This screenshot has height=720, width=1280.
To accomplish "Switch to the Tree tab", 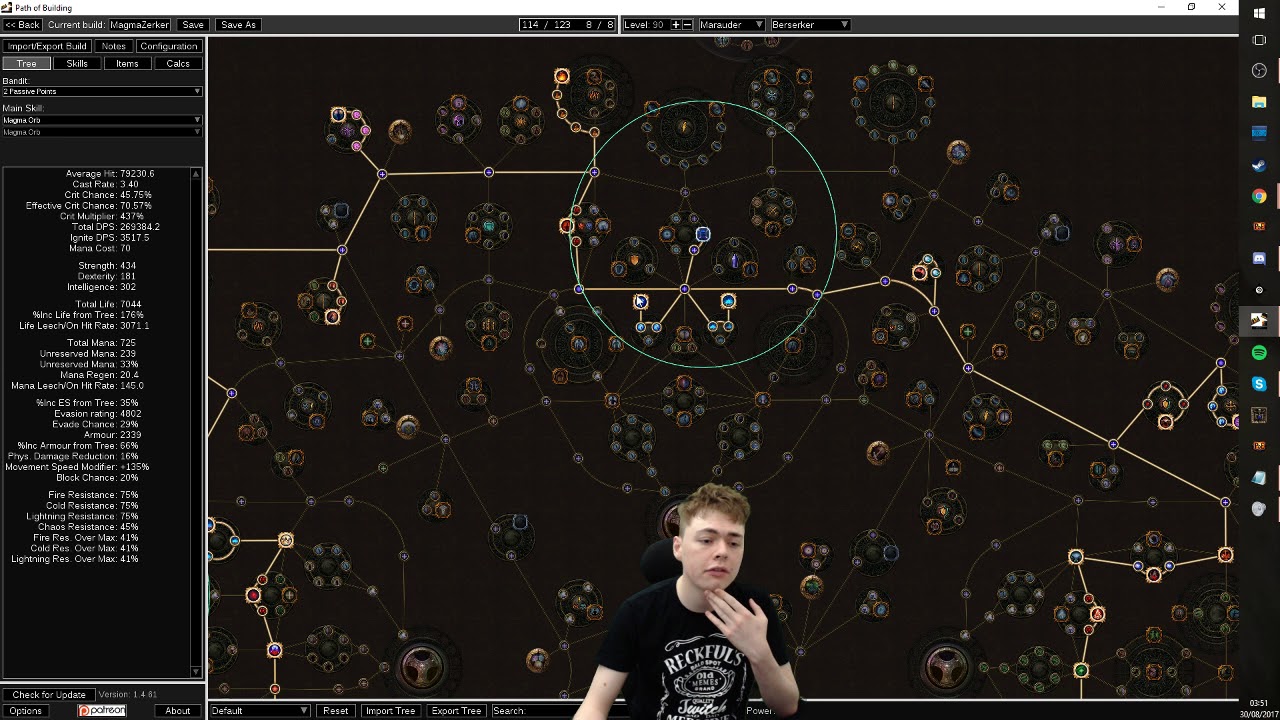I will (26, 64).
